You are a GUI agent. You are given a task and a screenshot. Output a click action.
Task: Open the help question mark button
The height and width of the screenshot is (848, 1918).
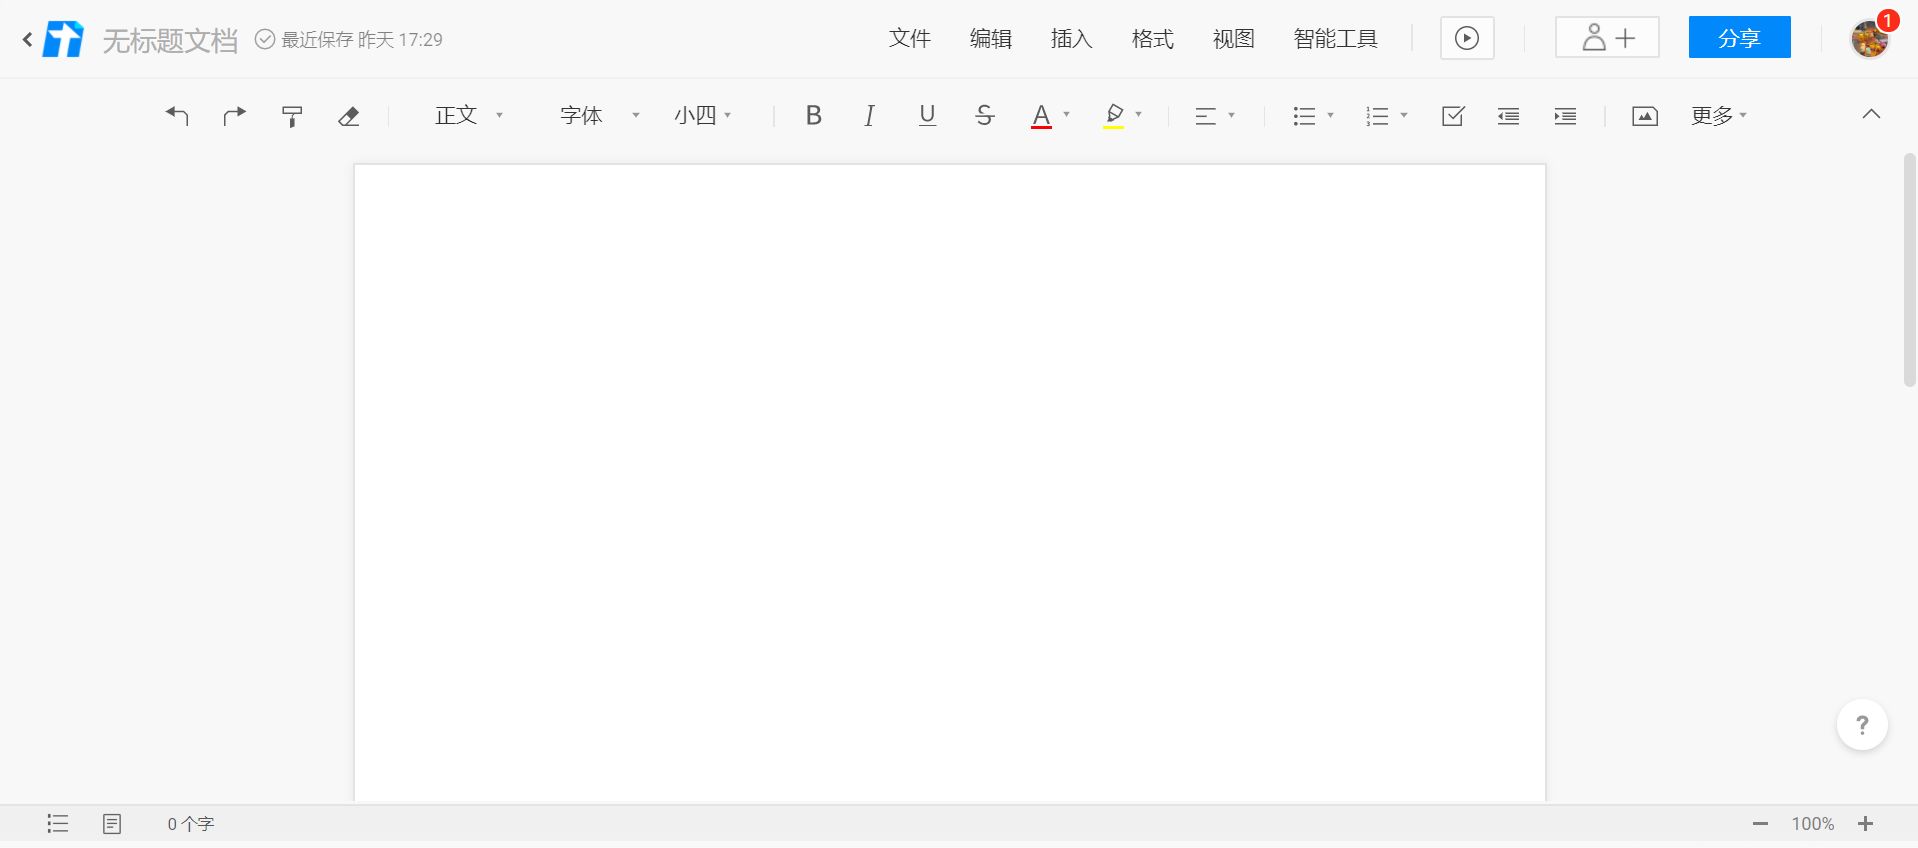[1862, 725]
